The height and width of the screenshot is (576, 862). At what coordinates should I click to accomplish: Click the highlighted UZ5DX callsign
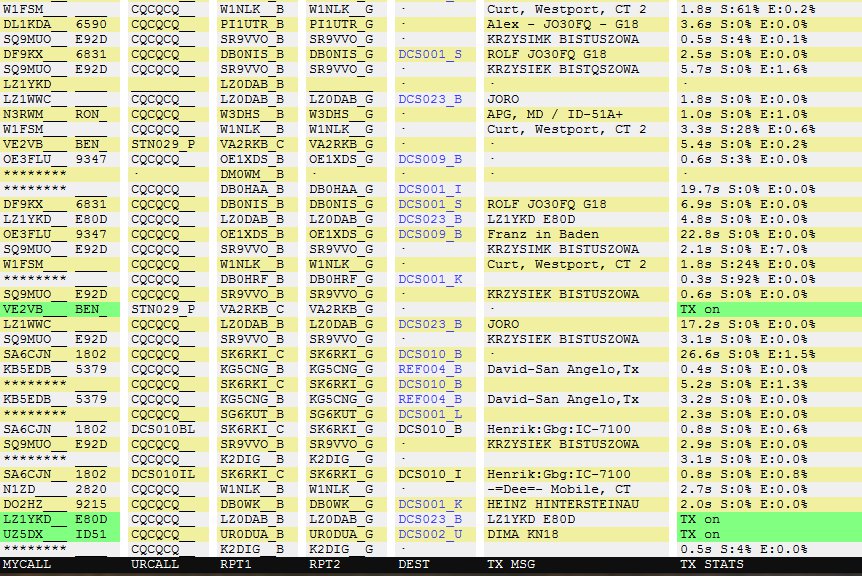[24, 534]
